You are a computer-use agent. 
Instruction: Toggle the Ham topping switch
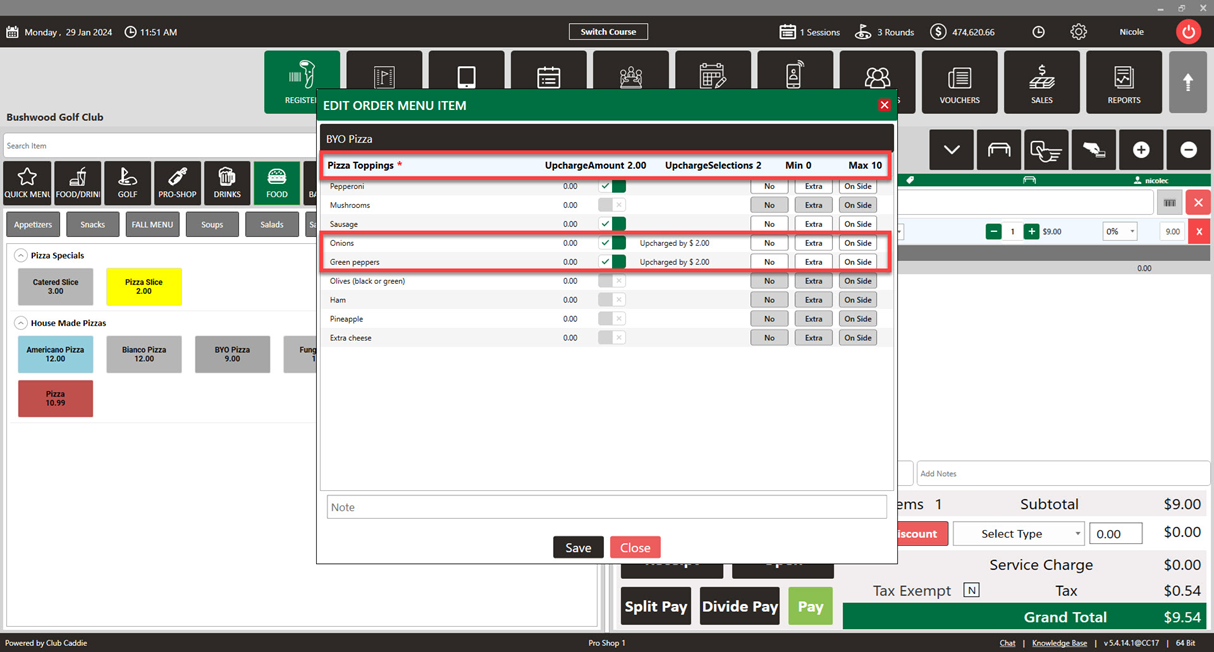(x=612, y=300)
